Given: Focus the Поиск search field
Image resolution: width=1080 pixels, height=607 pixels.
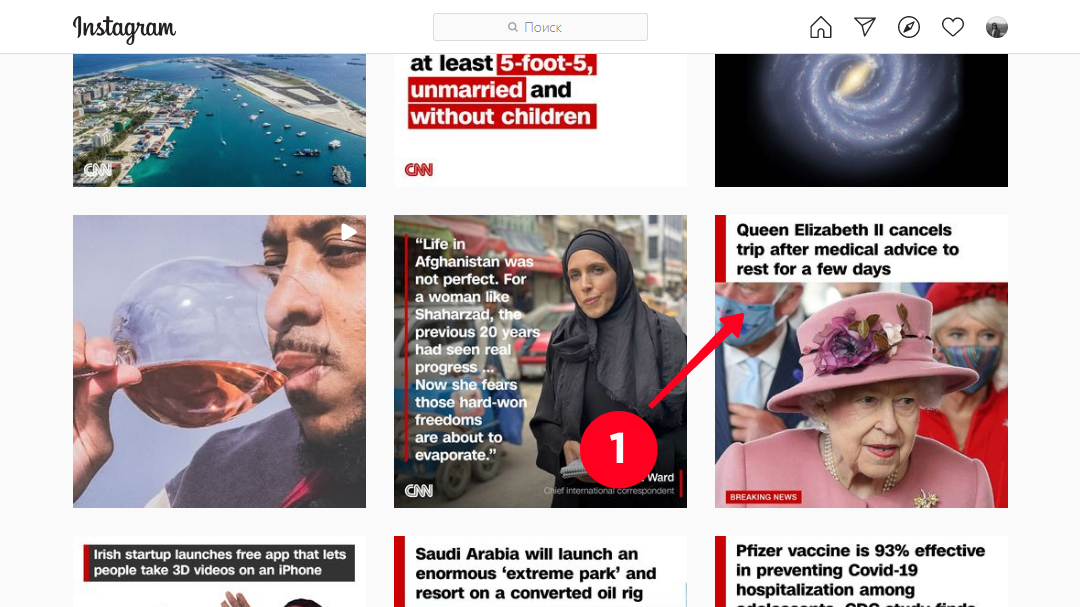Looking at the screenshot, I should pos(540,27).
